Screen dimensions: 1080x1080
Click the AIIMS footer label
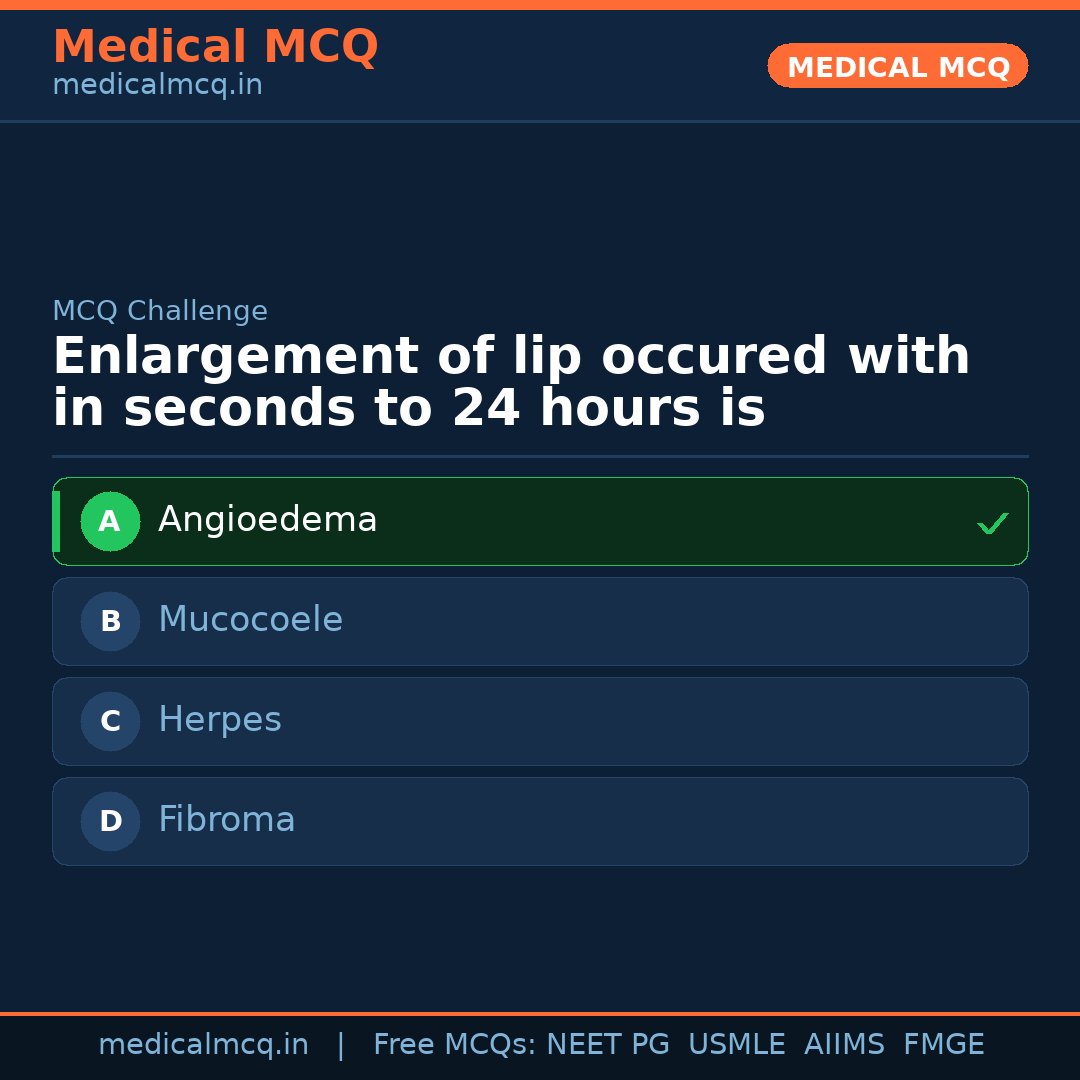[844, 1045]
